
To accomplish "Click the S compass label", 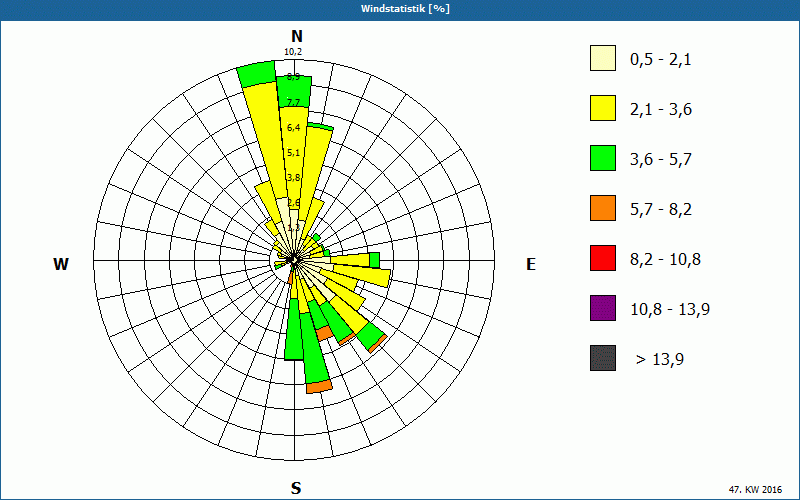I will point(296,488).
